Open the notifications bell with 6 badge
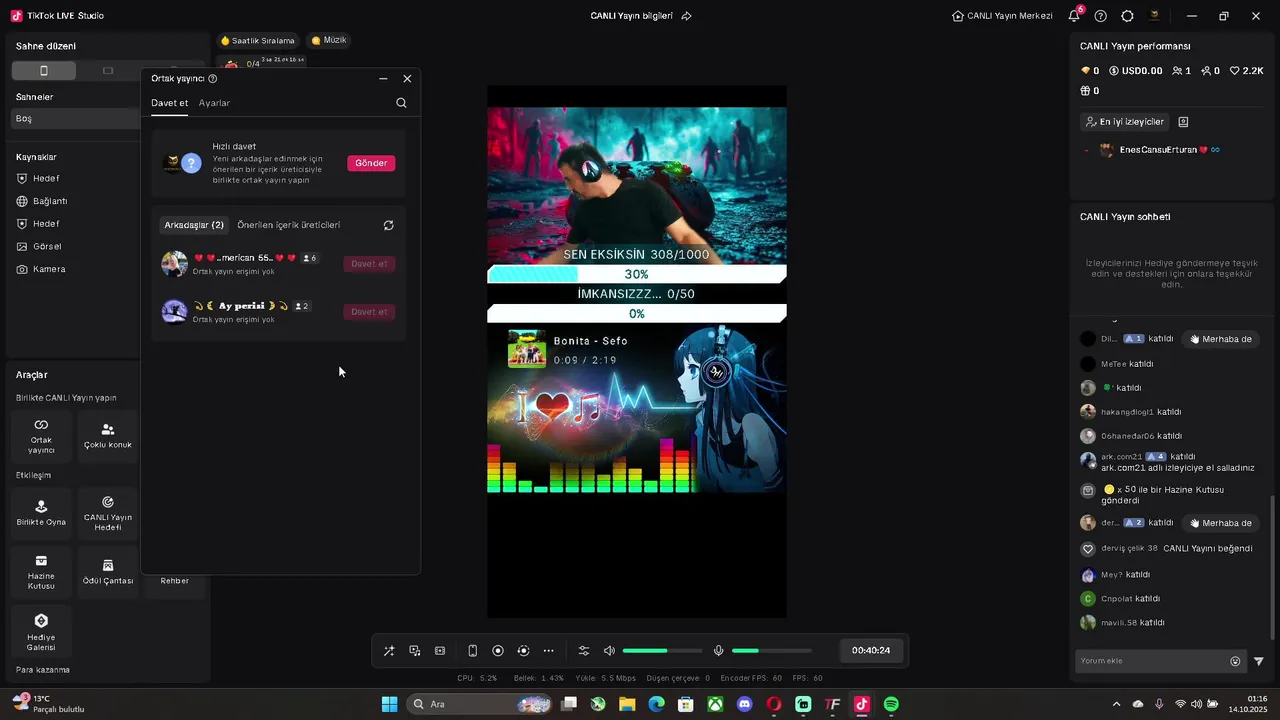The image size is (1280, 720). 1074,16
